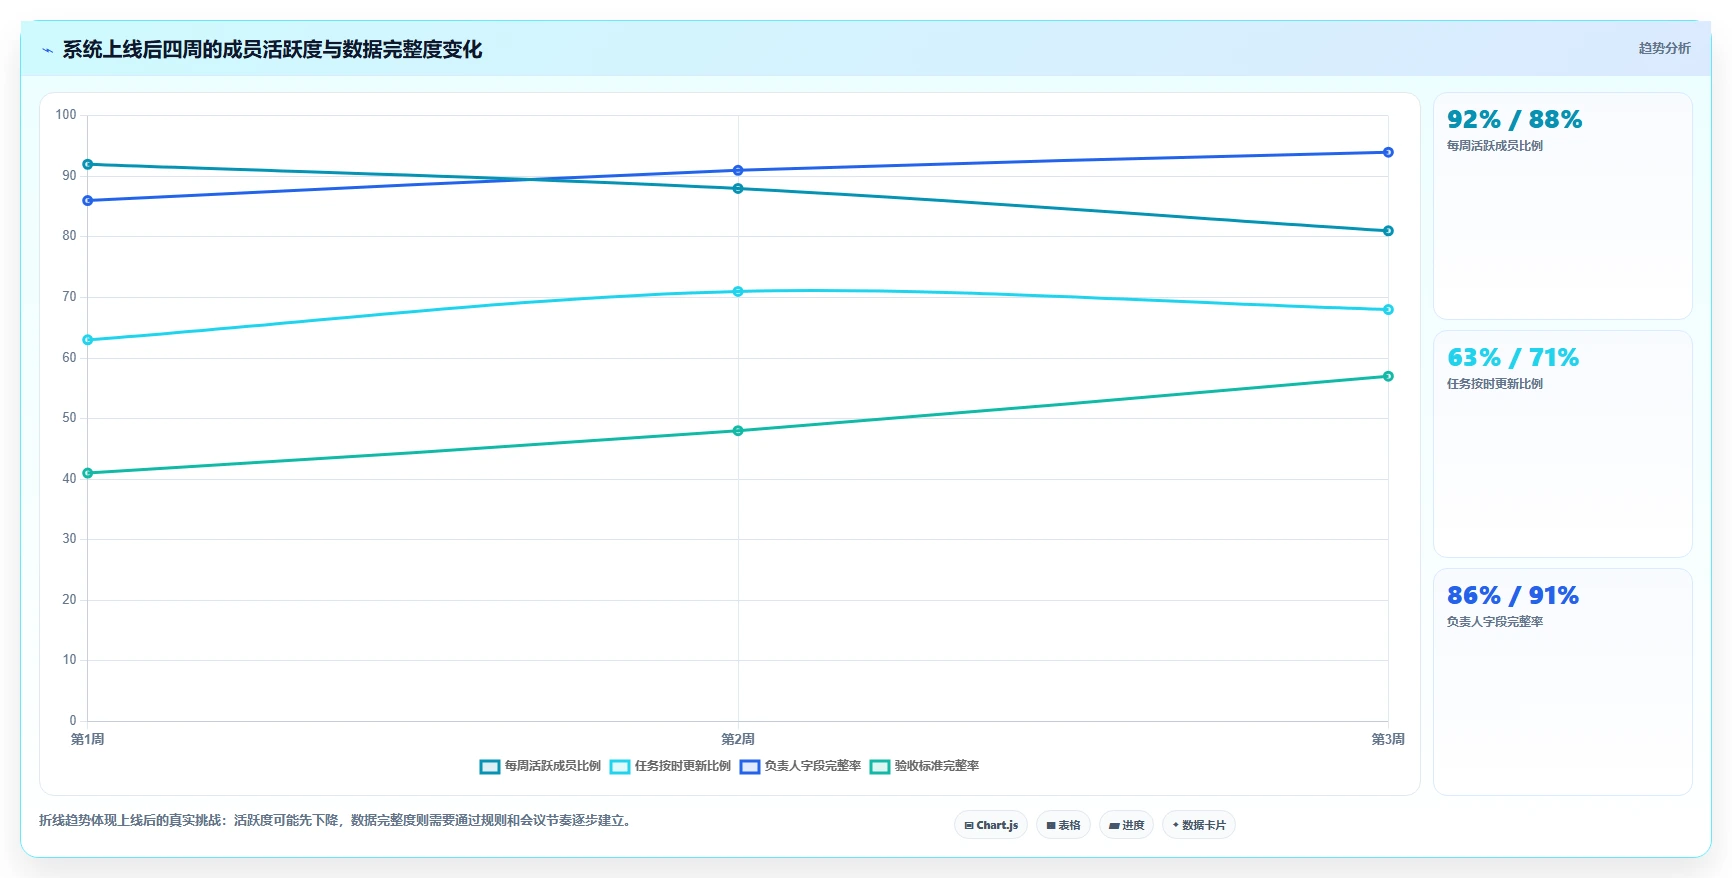The height and width of the screenshot is (878, 1732).
Task: Click the 第2周 x-axis label
Action: click(738, 740)
